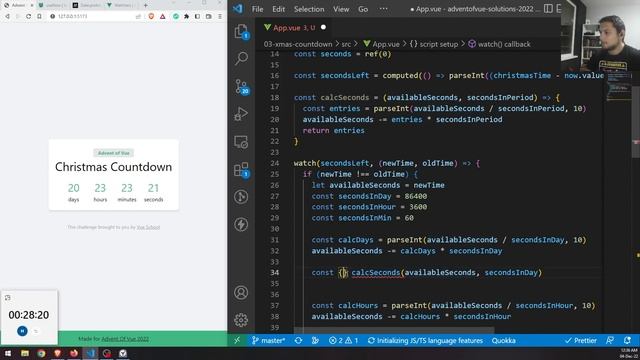Open the Remote Explorer view
The image size is (640, 360).
[x=241, y=142]
